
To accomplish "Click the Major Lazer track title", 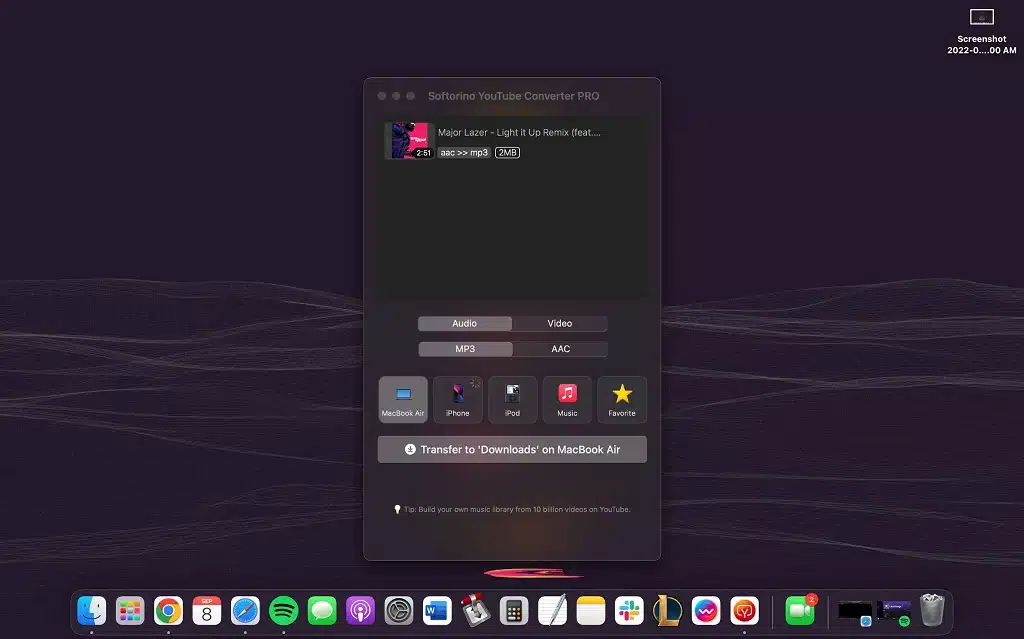I will point(519,132).
